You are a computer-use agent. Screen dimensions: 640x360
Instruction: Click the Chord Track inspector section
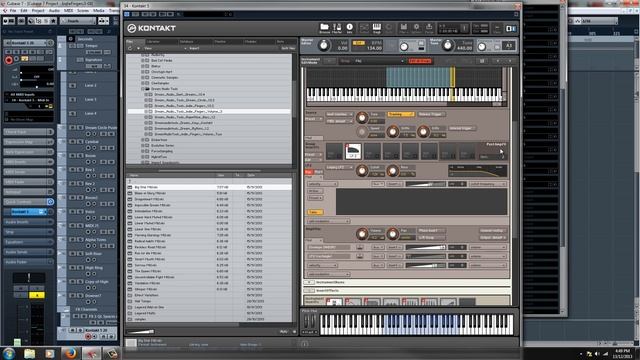[x=29, y=132]
